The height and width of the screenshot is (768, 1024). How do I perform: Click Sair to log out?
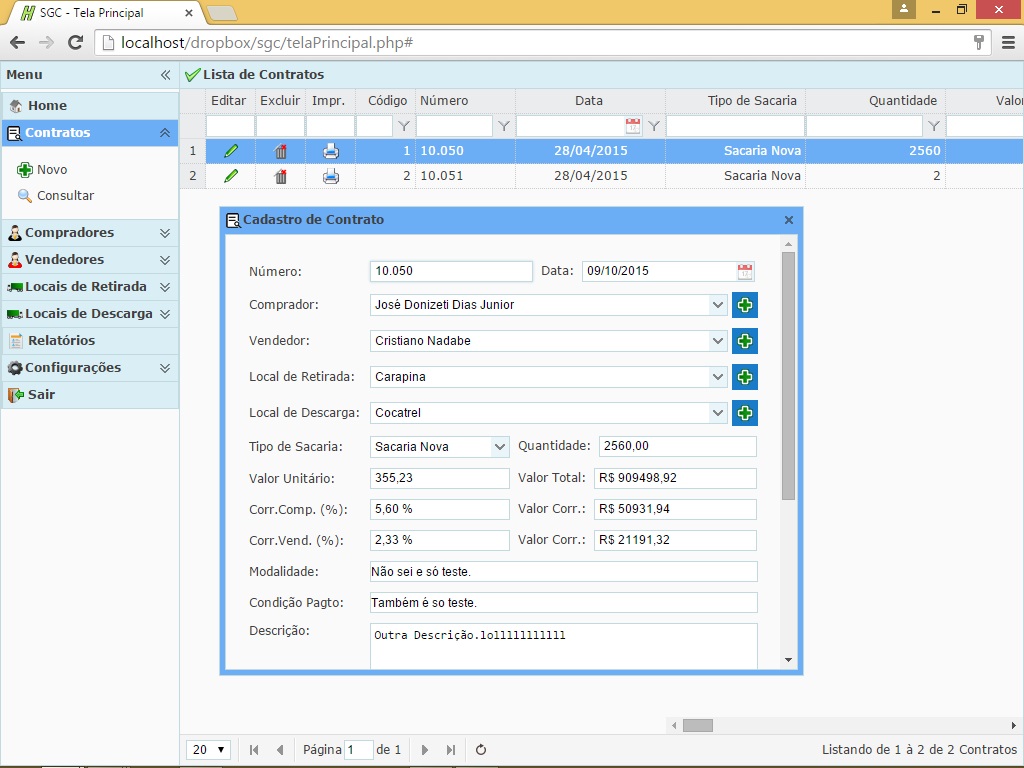90,394
